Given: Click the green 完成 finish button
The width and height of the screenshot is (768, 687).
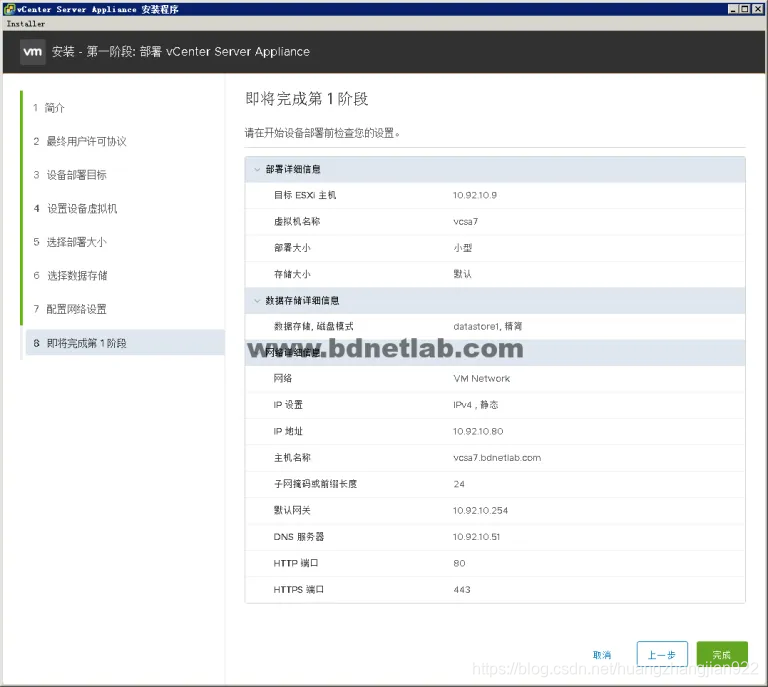Looking at the screenshot, I should [x=722, y=655].
